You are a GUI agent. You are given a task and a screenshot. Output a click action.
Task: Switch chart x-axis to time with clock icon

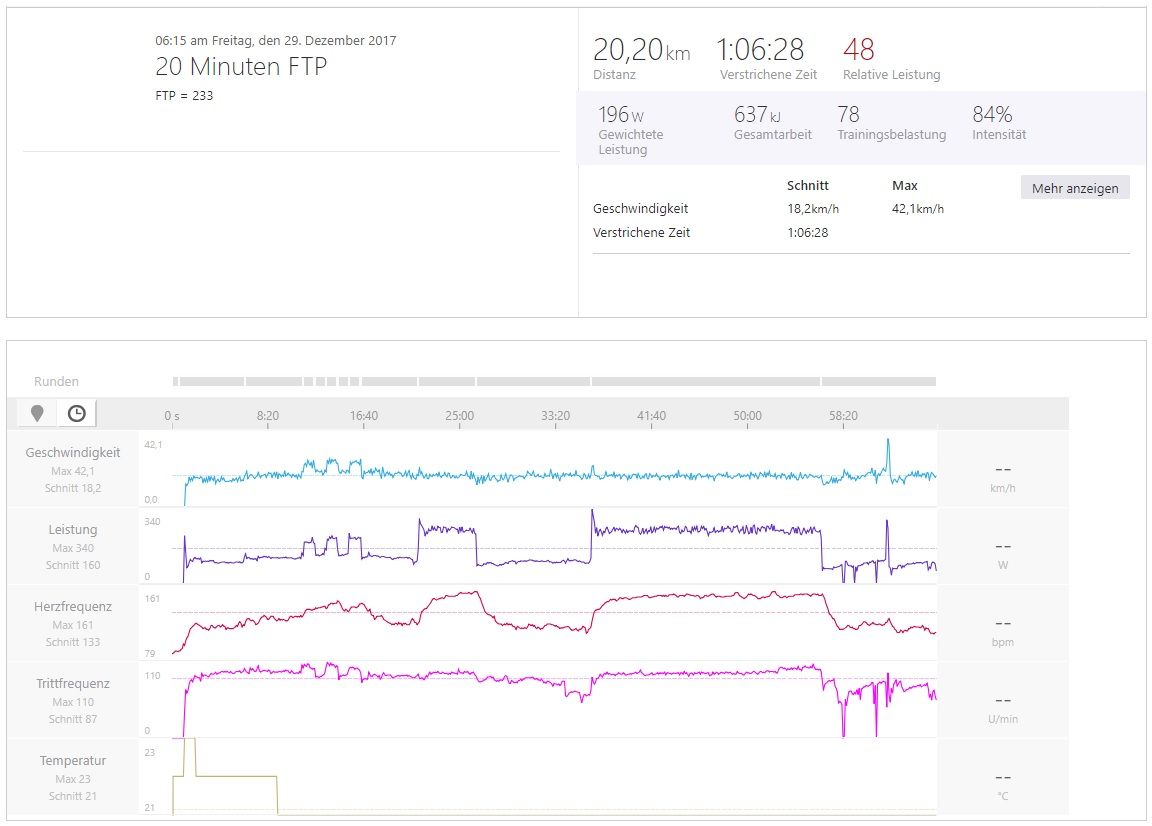coord(77,413)
